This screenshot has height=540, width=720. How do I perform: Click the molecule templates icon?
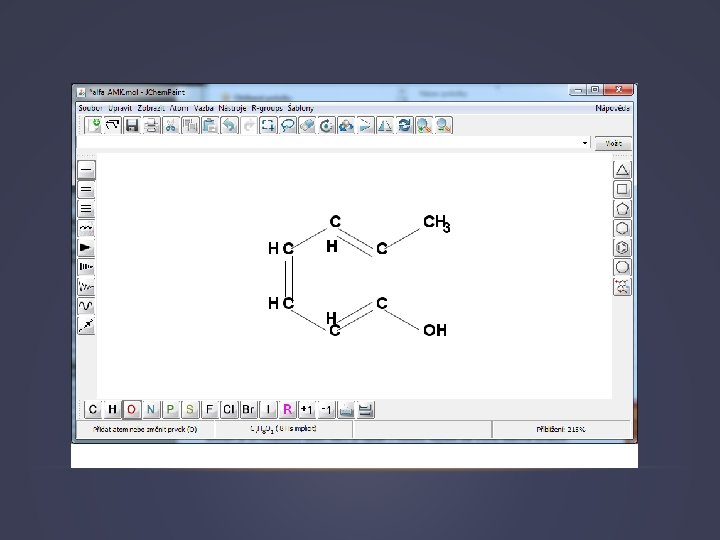click(x=622, y=287)
